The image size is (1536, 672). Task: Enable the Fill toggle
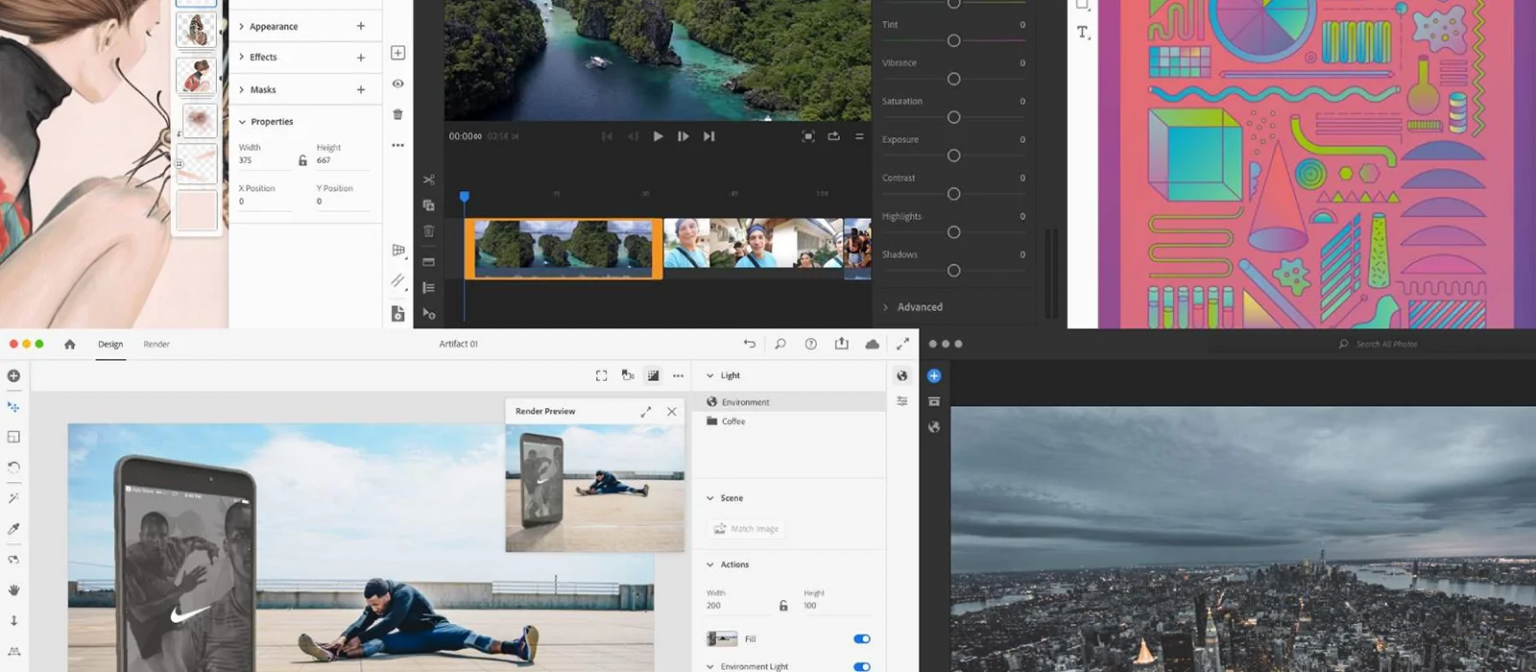[861, 638]
